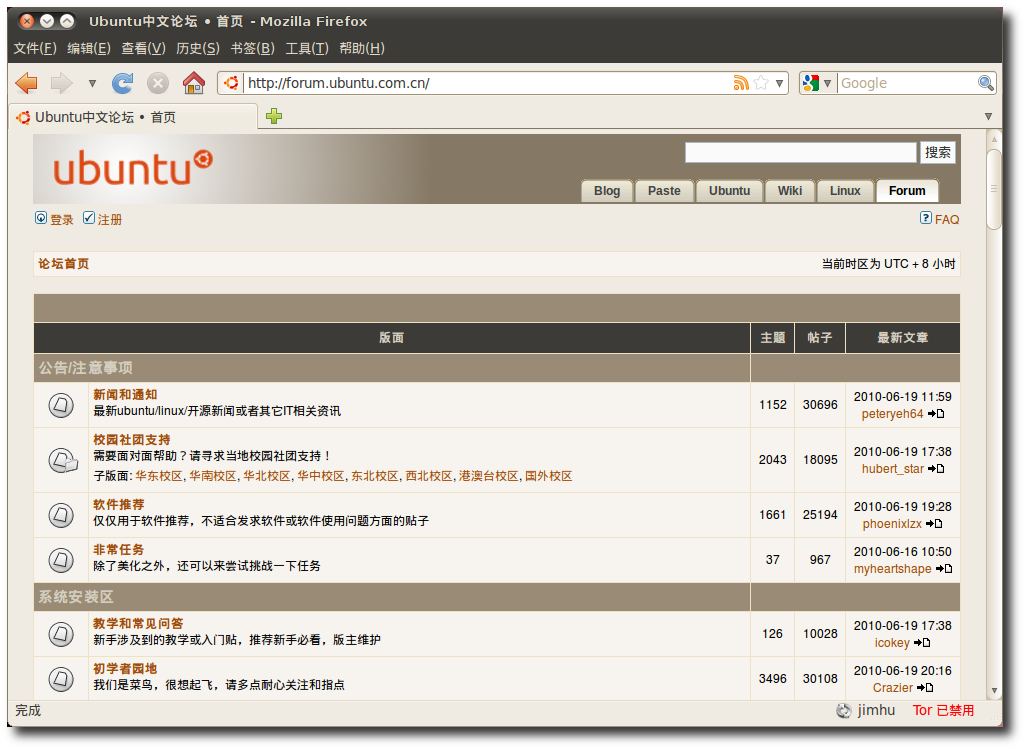View latest post icon next to myheartshape
The image size is (1026, 750).
pos(944,569)
